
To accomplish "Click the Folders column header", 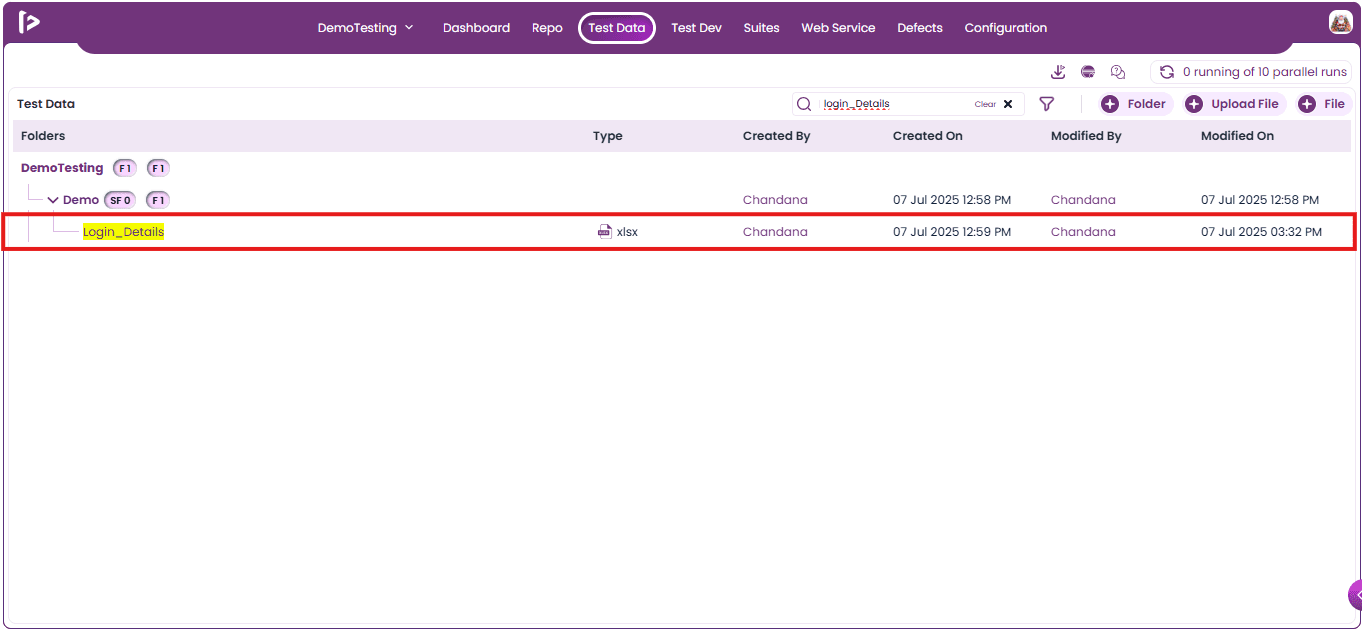I will [43, 136].
